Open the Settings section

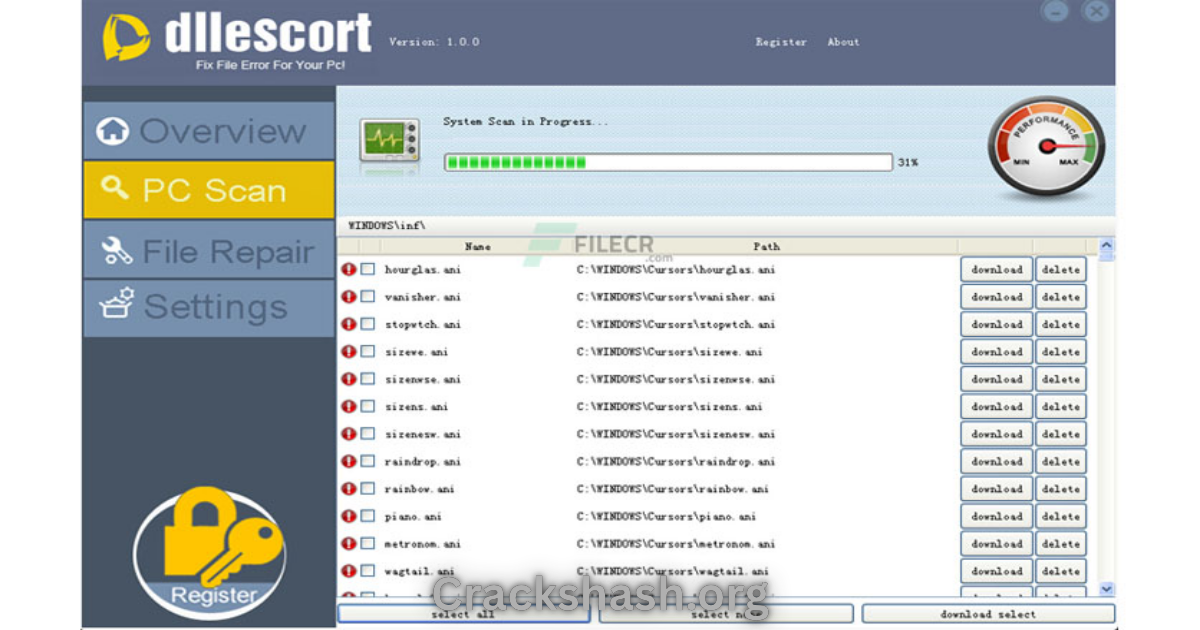pos(209,307)
